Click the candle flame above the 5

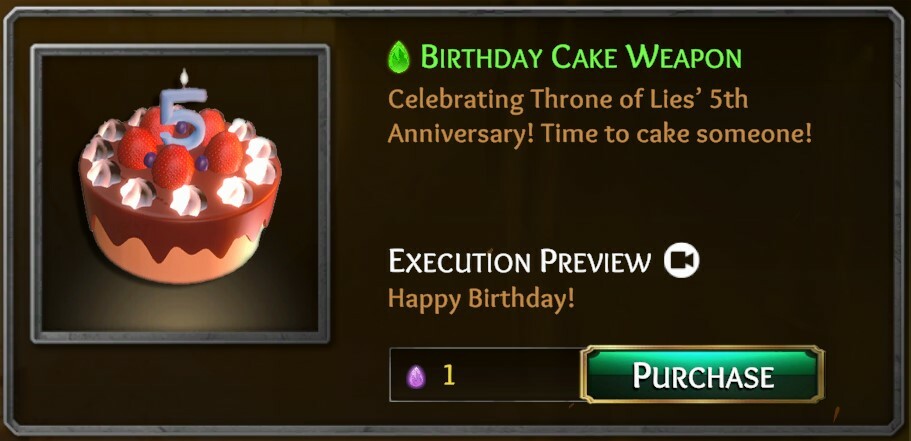[184, 77]
